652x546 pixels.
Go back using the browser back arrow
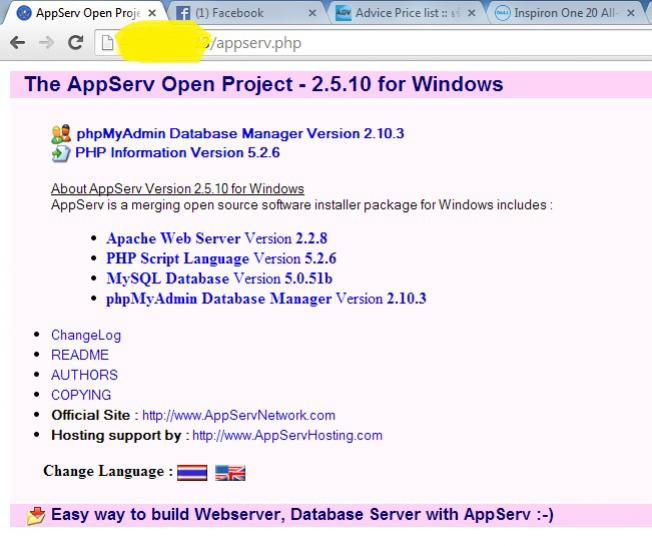pyautogui.click(x=17, y=42)
